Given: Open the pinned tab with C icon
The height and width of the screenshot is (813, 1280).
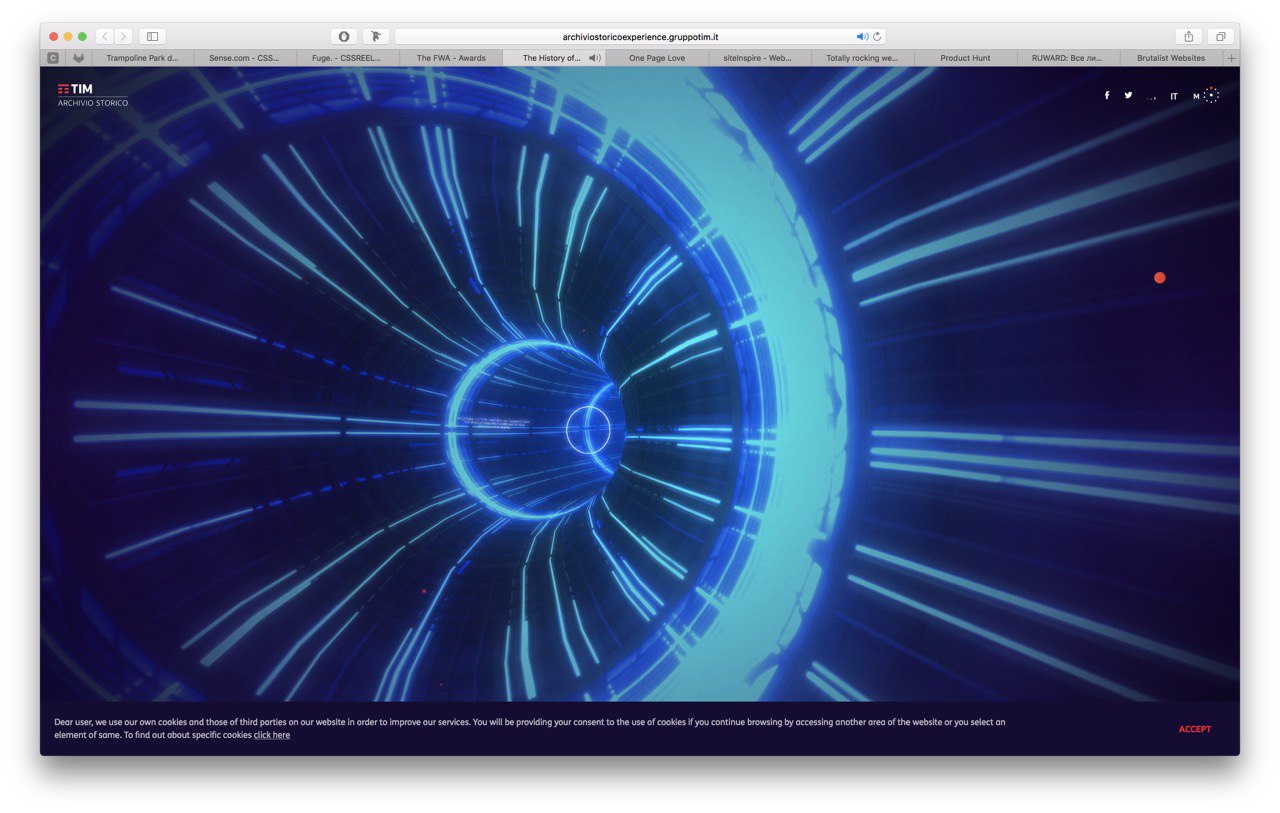Looking at the screenshot, I should [53, 58].
